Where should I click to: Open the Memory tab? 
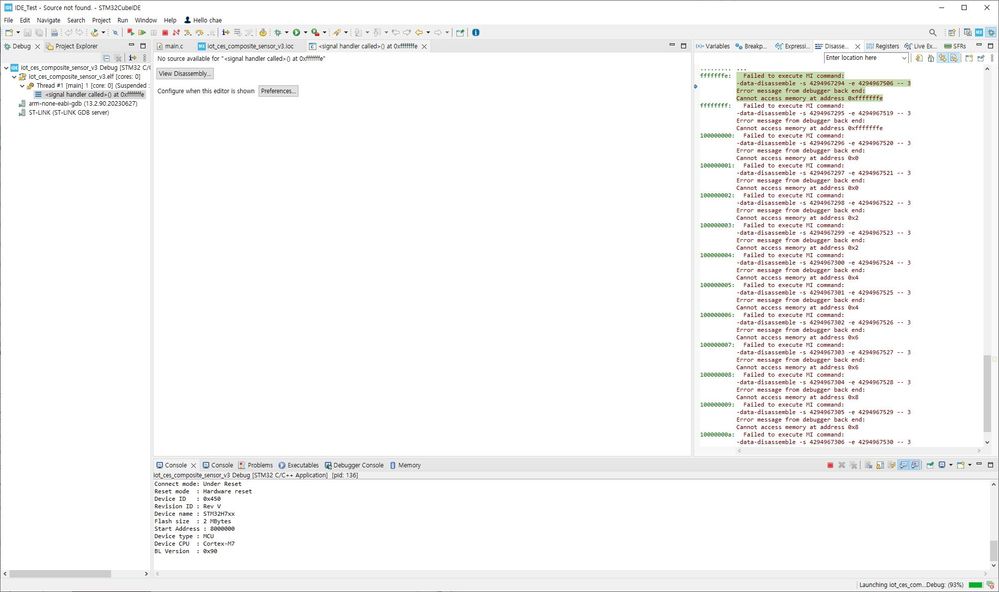pyautogui.click(x=405, y=465)
